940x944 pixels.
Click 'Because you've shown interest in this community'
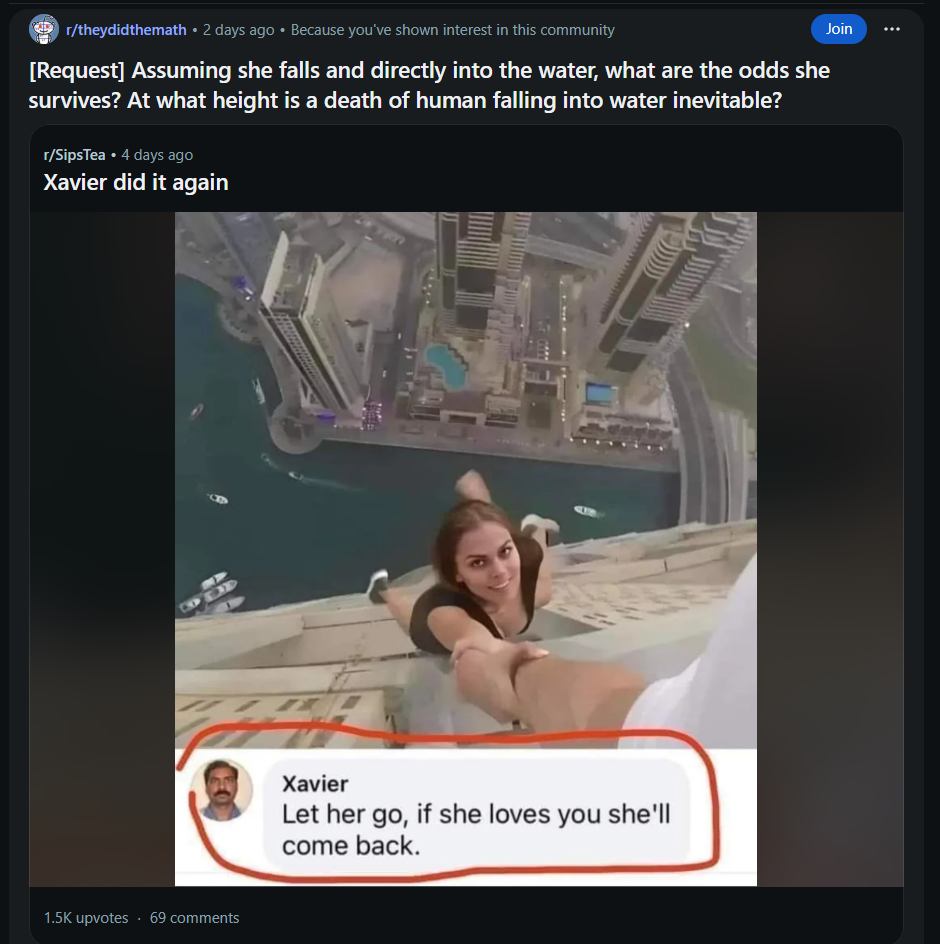click(x=452, y=30)
